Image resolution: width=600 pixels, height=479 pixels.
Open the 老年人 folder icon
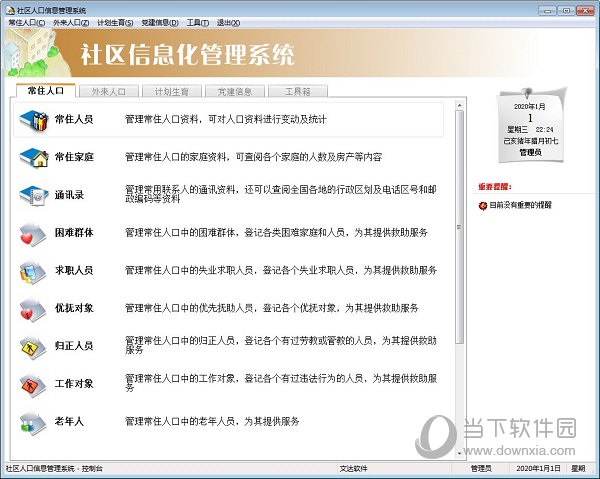click(x=33, y=422)
